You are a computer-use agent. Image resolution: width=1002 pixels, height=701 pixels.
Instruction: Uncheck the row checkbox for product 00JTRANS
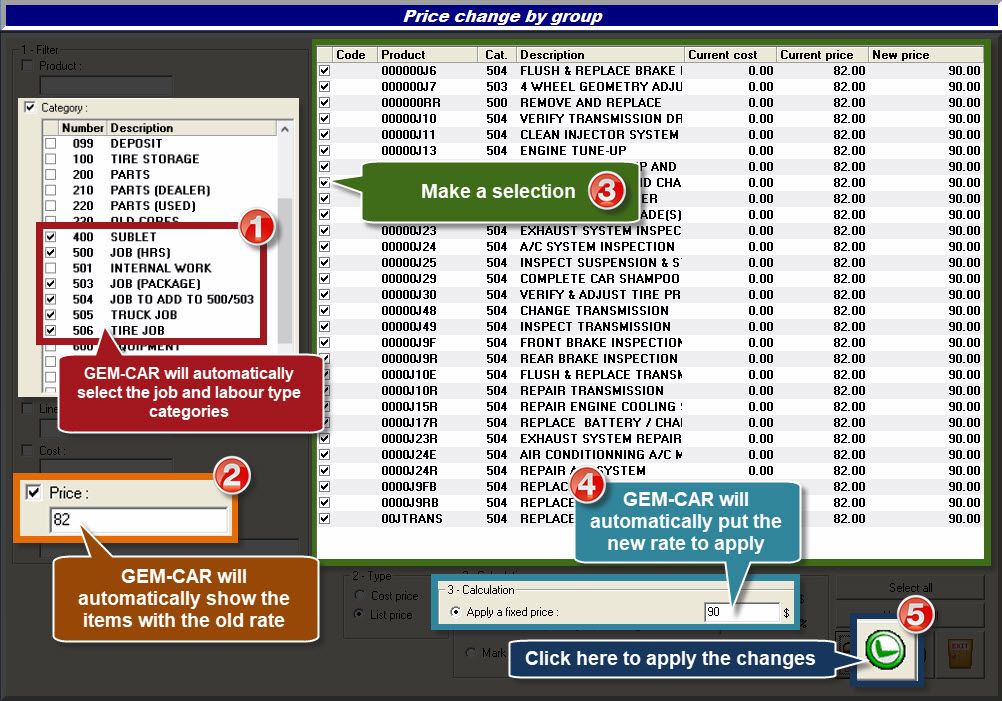click(325, 518)
